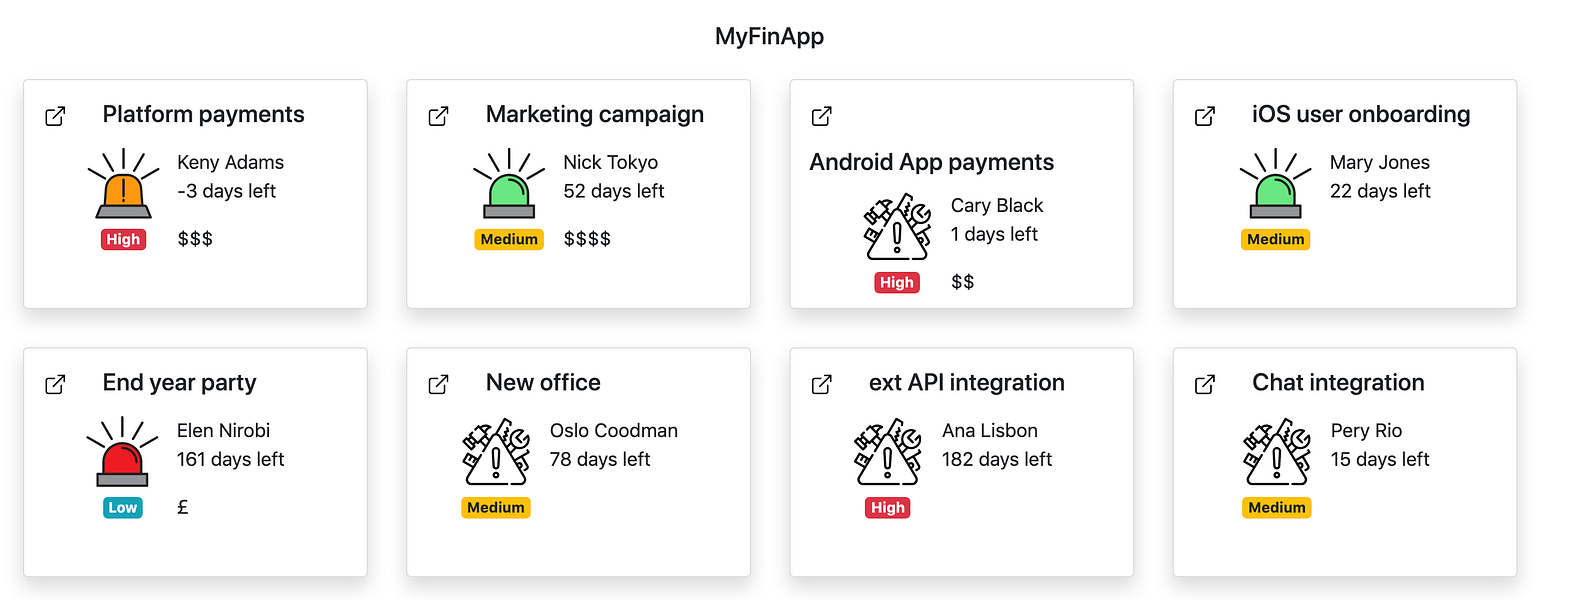The width and height of the screenshot is (1586, 600).
Task: Click the maintenance warning icon for ext API integration
Action: (888, 453)
